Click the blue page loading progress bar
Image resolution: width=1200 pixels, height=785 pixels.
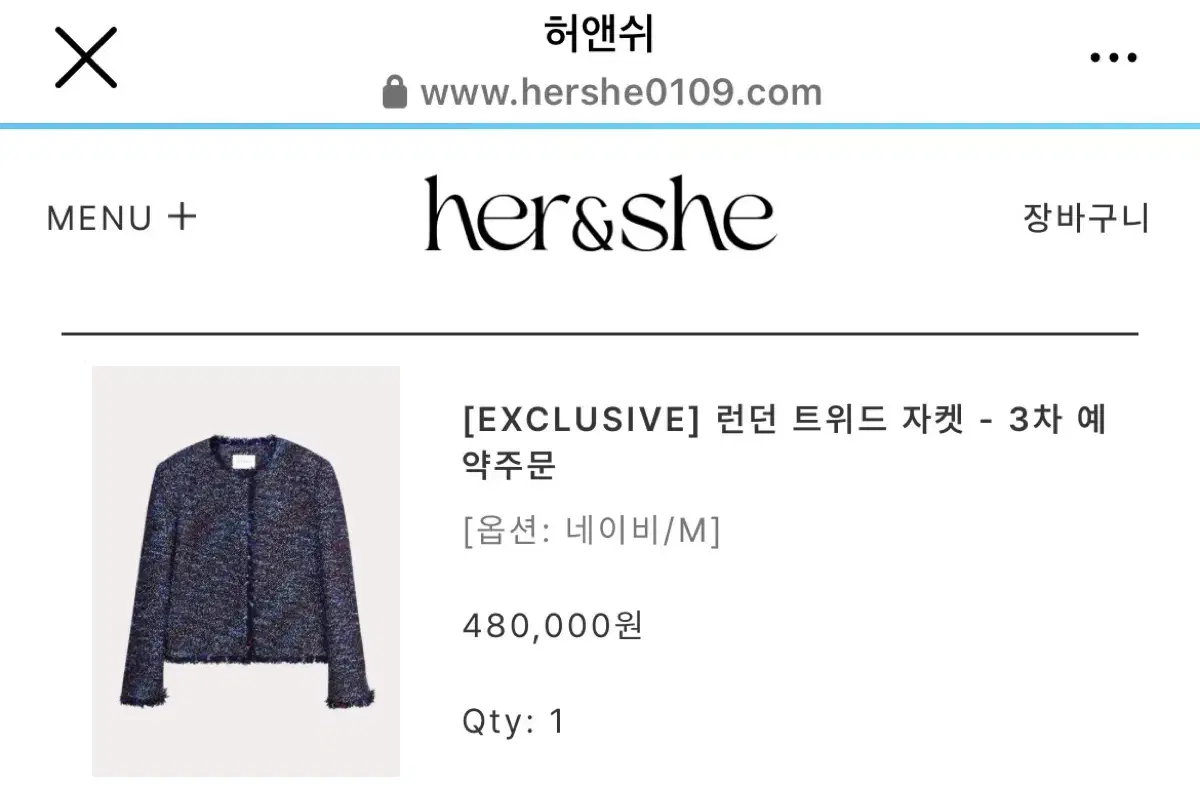coord(600,126)
